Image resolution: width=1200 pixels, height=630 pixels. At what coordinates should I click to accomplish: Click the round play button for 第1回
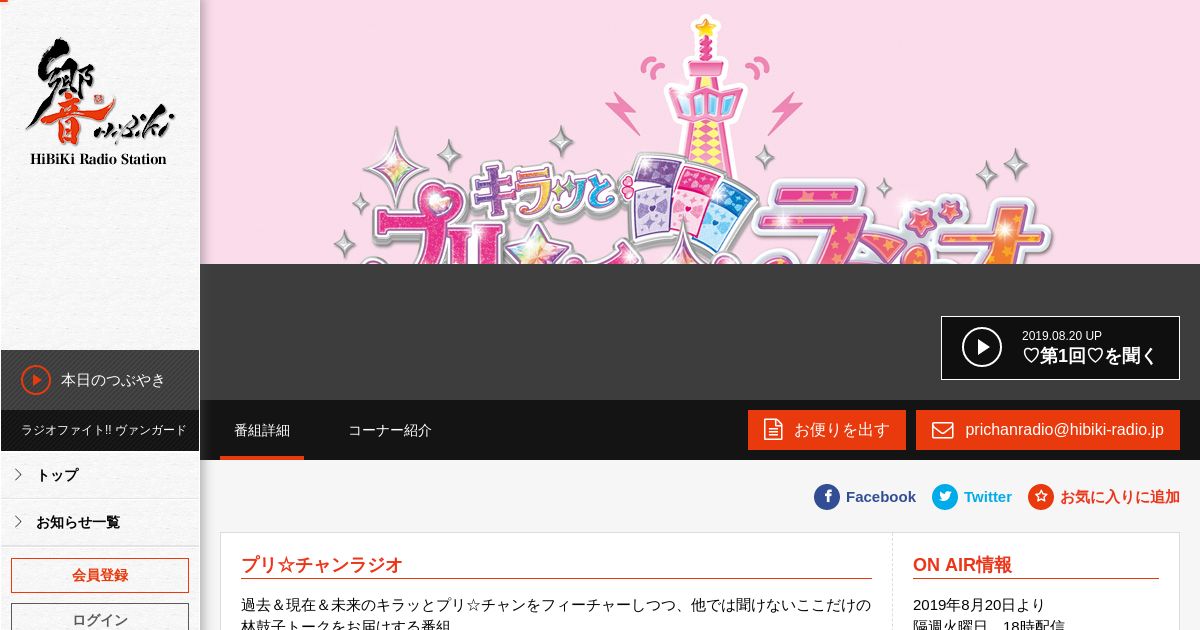coord(982,347)
